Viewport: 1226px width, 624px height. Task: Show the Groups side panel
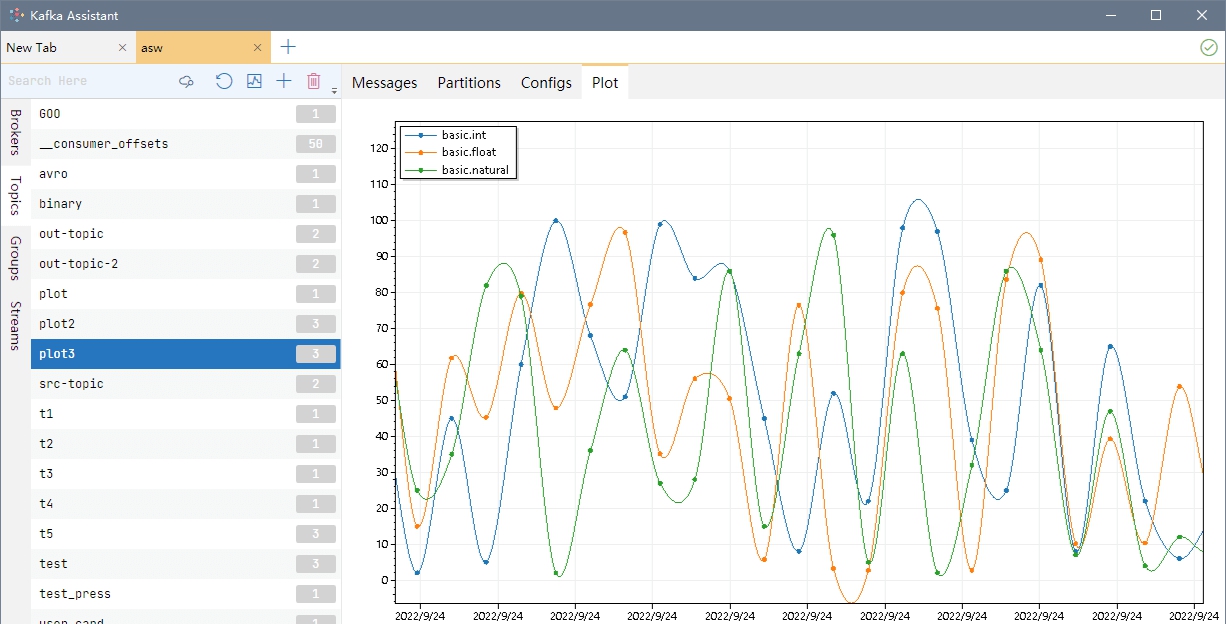tap(15, 258)
